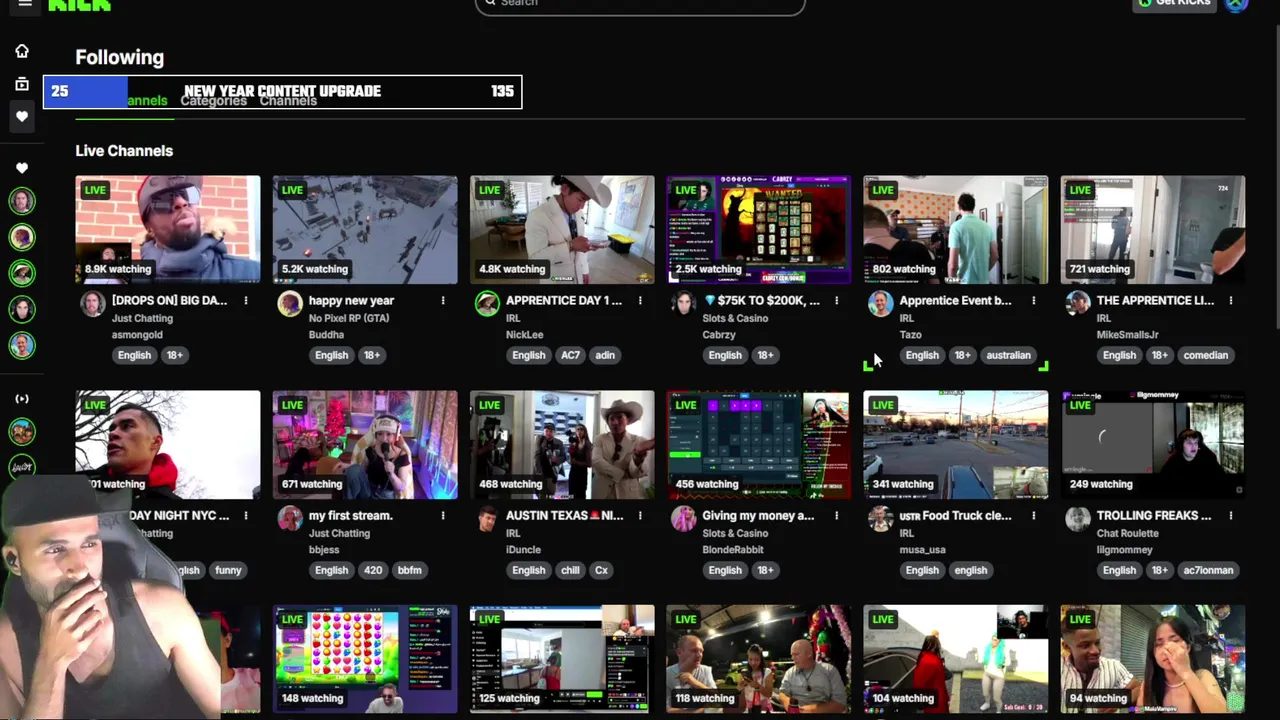Click BlondeRabbit's avatar beside Giving my money

pyautogui.click(x=684, y=519)
